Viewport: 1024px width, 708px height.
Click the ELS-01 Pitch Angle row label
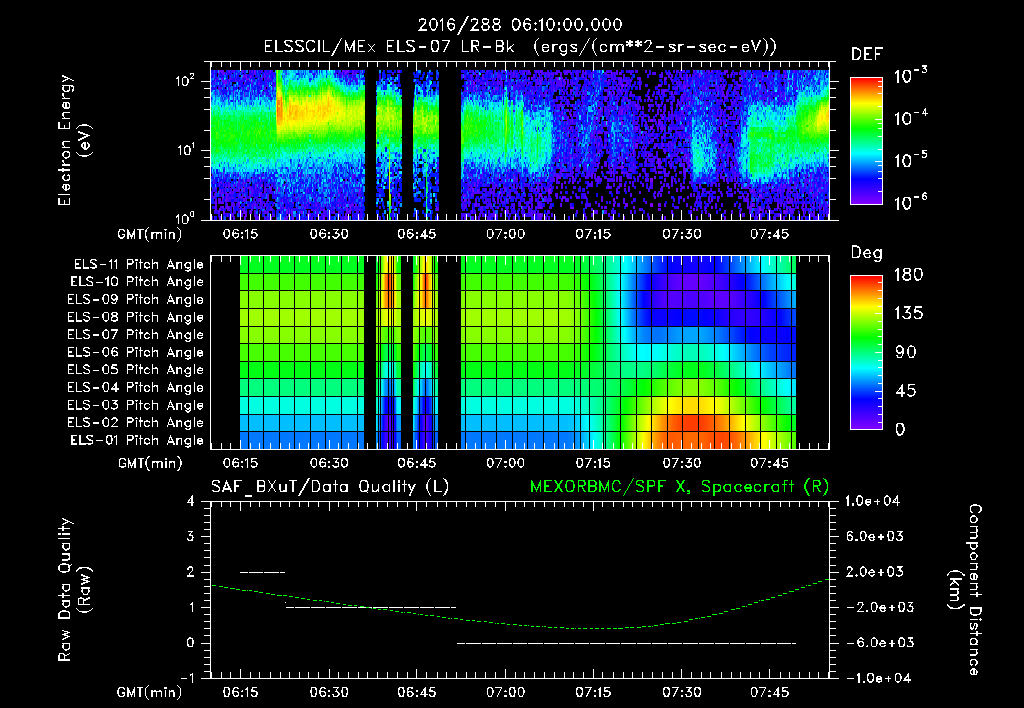coord(136,440)
